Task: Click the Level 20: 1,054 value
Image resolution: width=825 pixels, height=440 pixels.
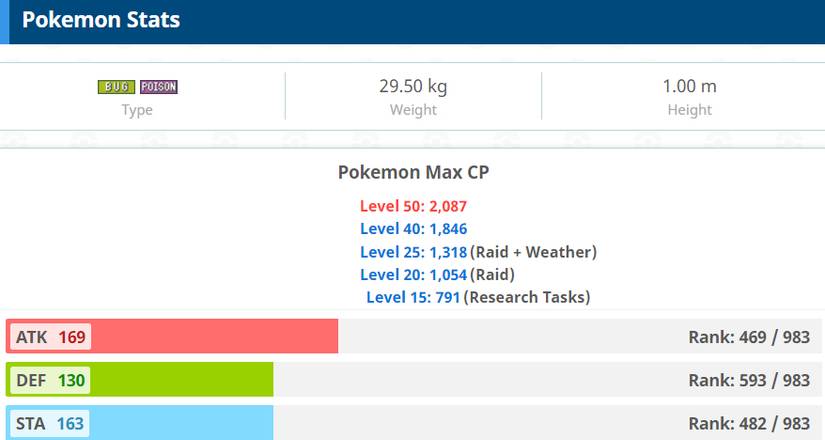Action: (x=414, y=275)
